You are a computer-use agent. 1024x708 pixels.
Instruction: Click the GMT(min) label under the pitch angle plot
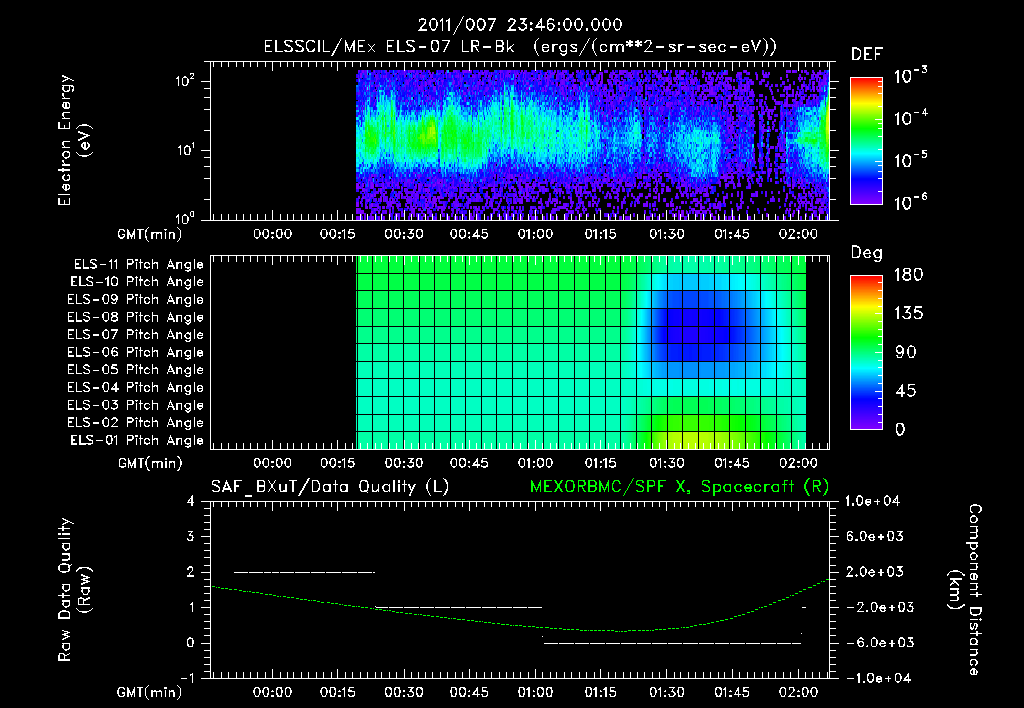click(x=150, y=463)
